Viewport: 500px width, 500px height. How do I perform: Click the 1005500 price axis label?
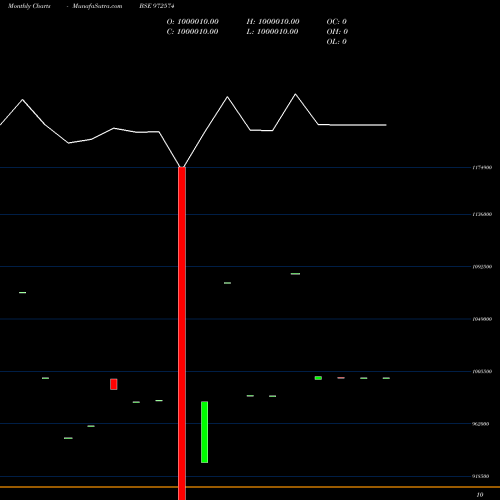(482, 371)
